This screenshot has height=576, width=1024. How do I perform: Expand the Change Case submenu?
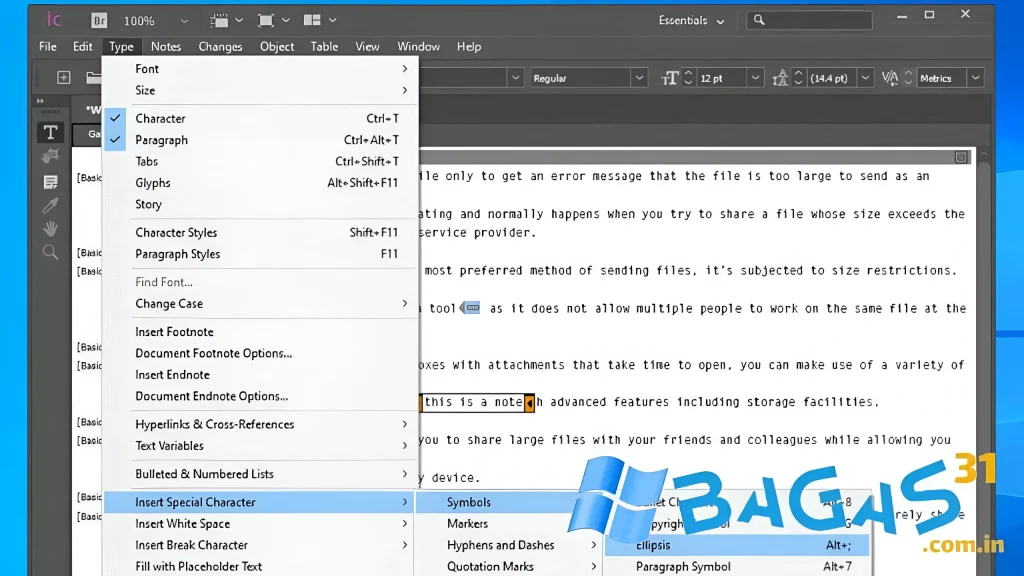pos(260,304)
